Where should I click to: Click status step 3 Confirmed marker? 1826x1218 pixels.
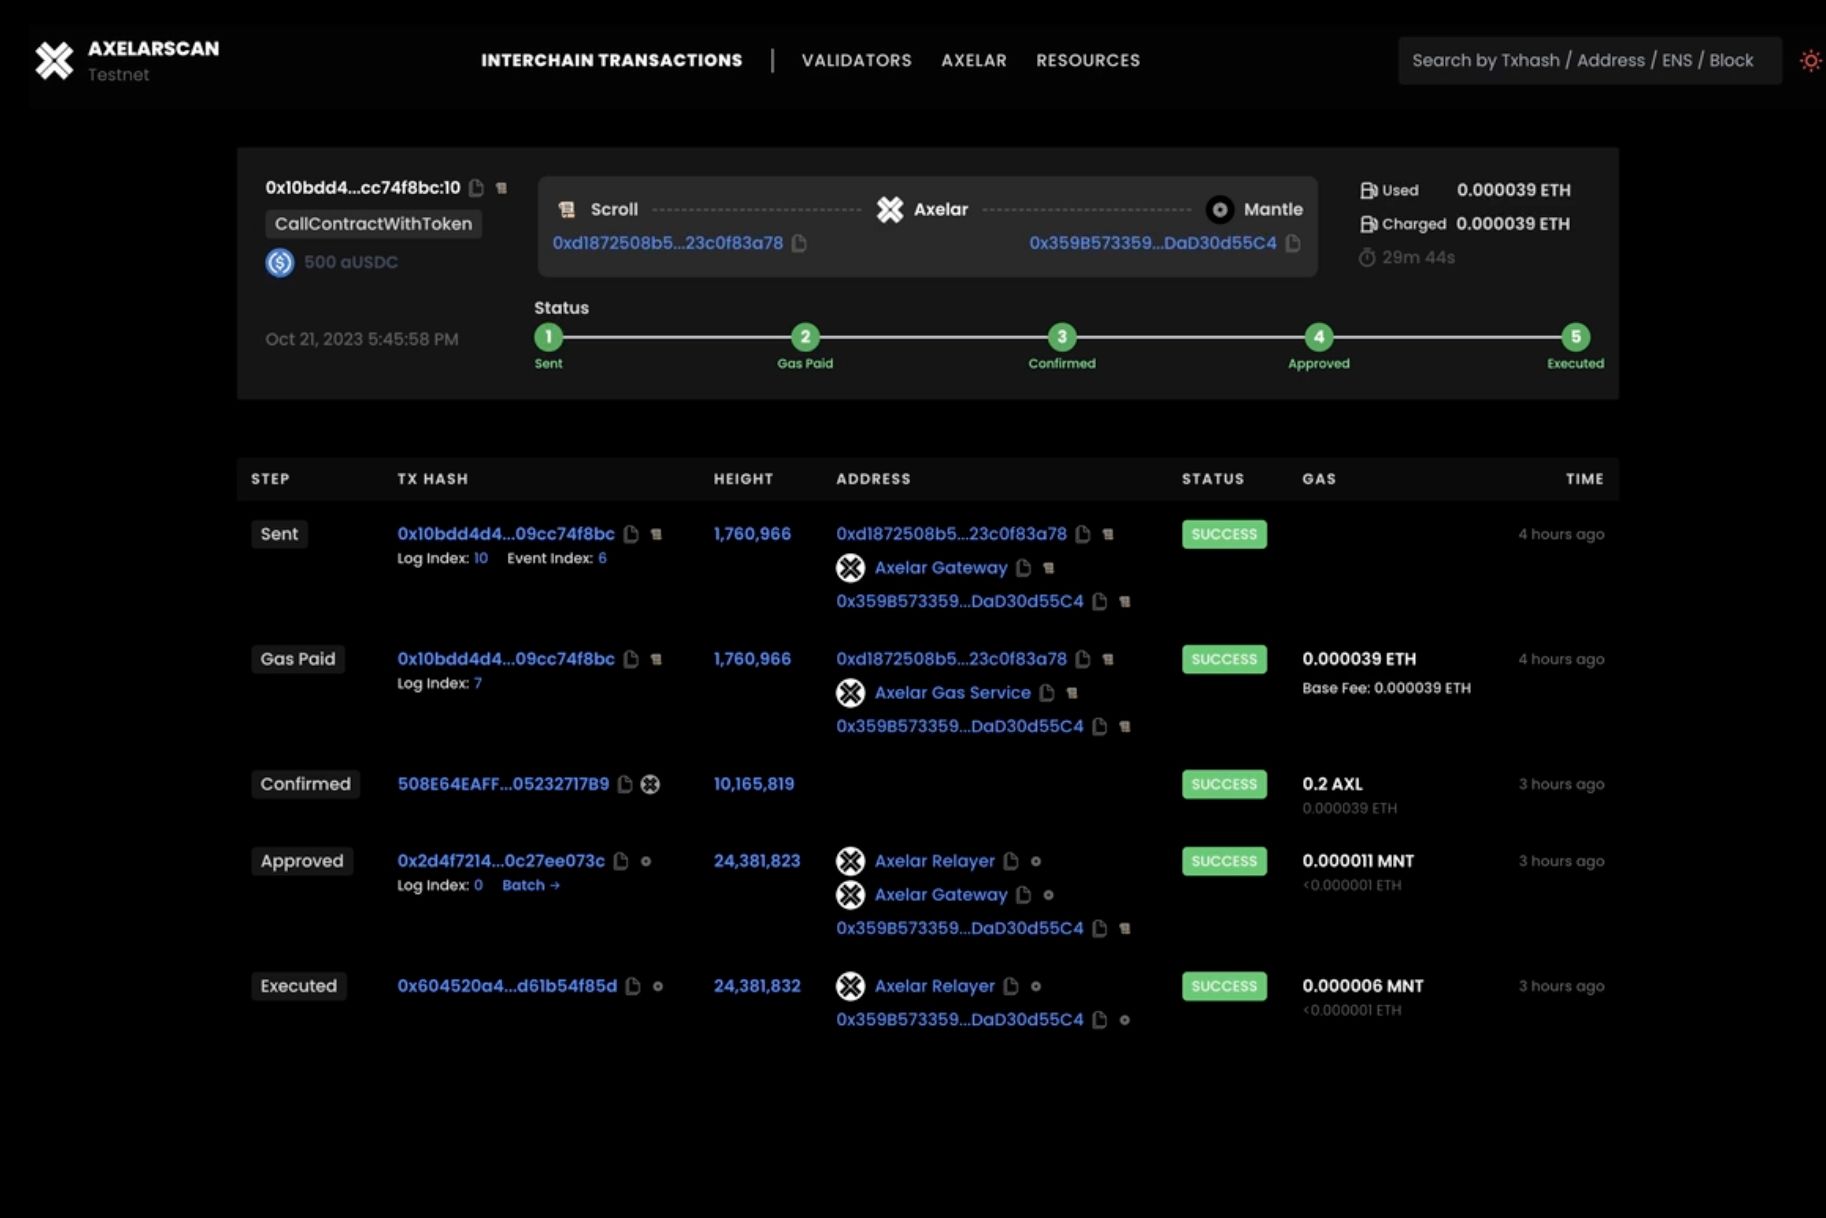pos(1062,337)
